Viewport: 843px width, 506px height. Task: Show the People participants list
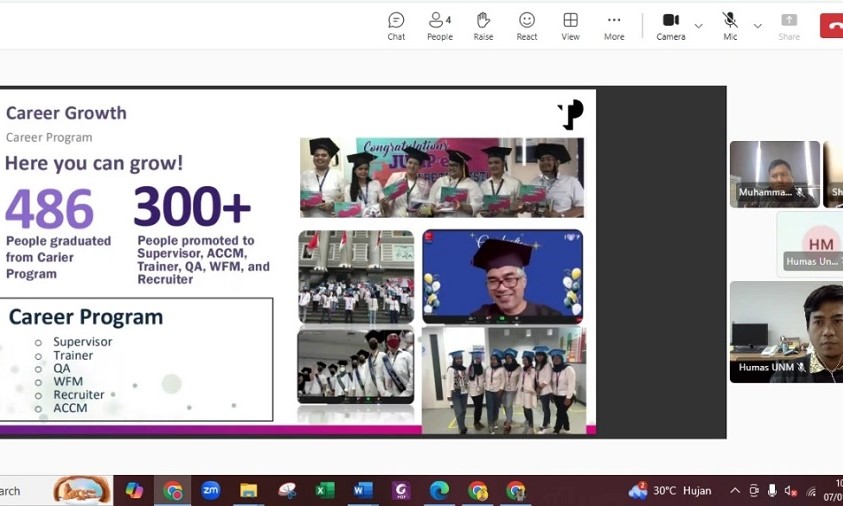(x=439, y=26)
